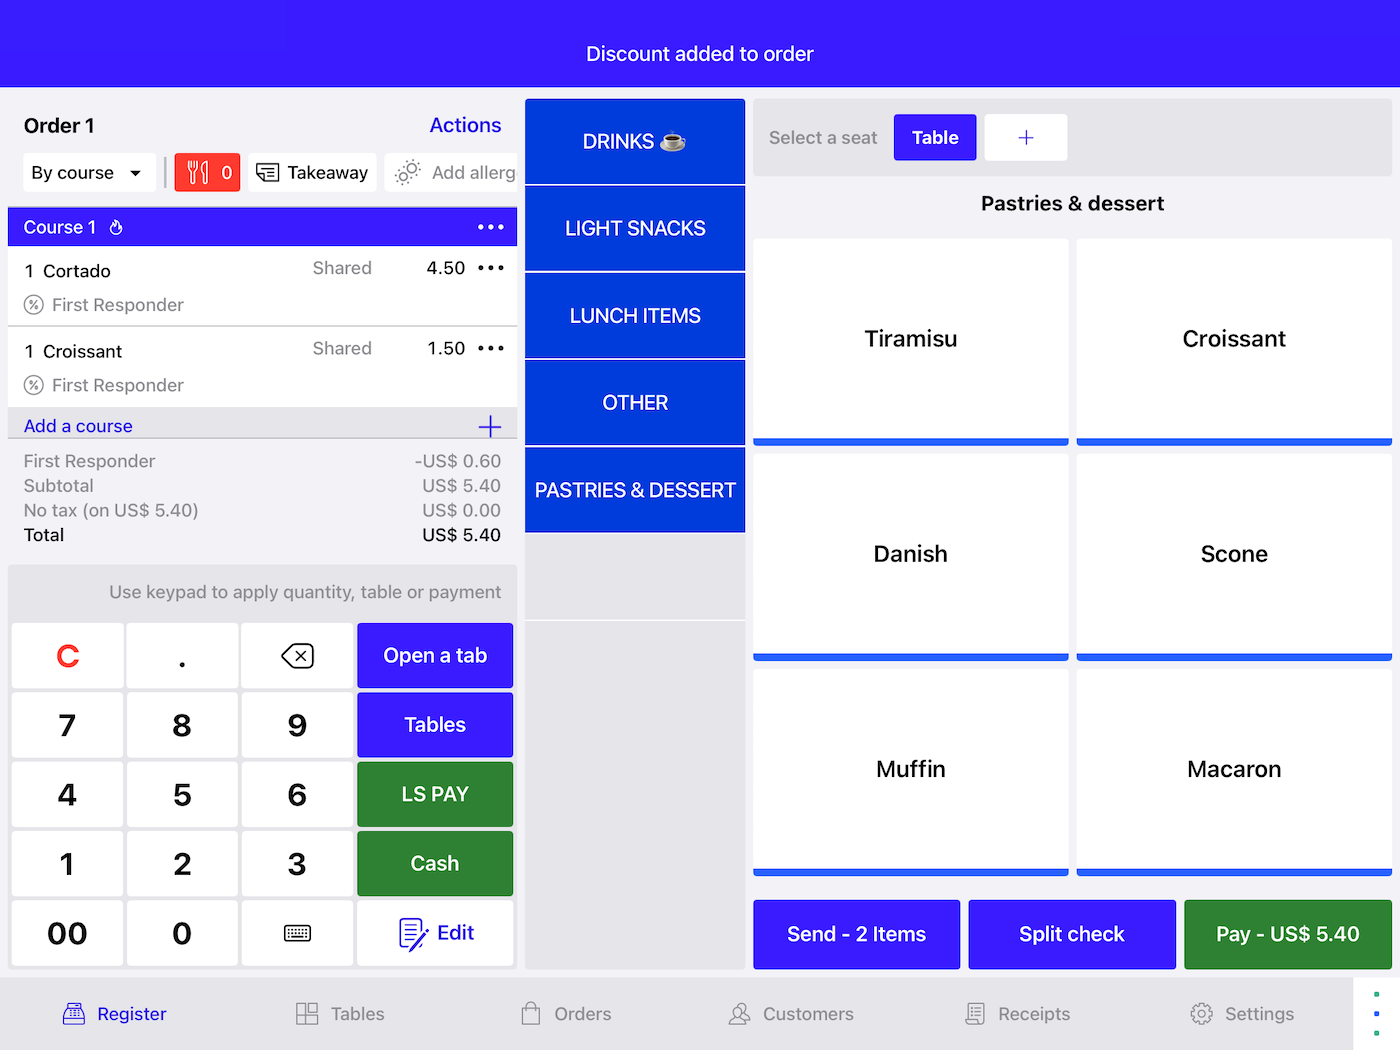Click the Actions link
The image size is (1400, 1050).
pyautogui.click(x=465, y=125)
